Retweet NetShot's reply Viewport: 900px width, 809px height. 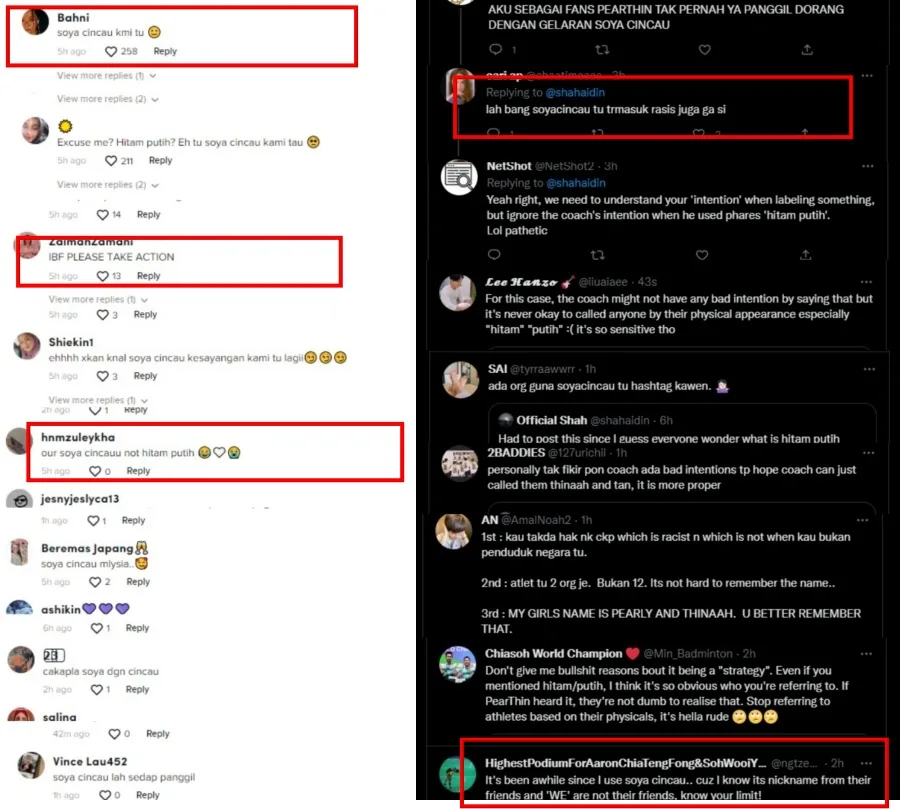click(x=598, y=255)
